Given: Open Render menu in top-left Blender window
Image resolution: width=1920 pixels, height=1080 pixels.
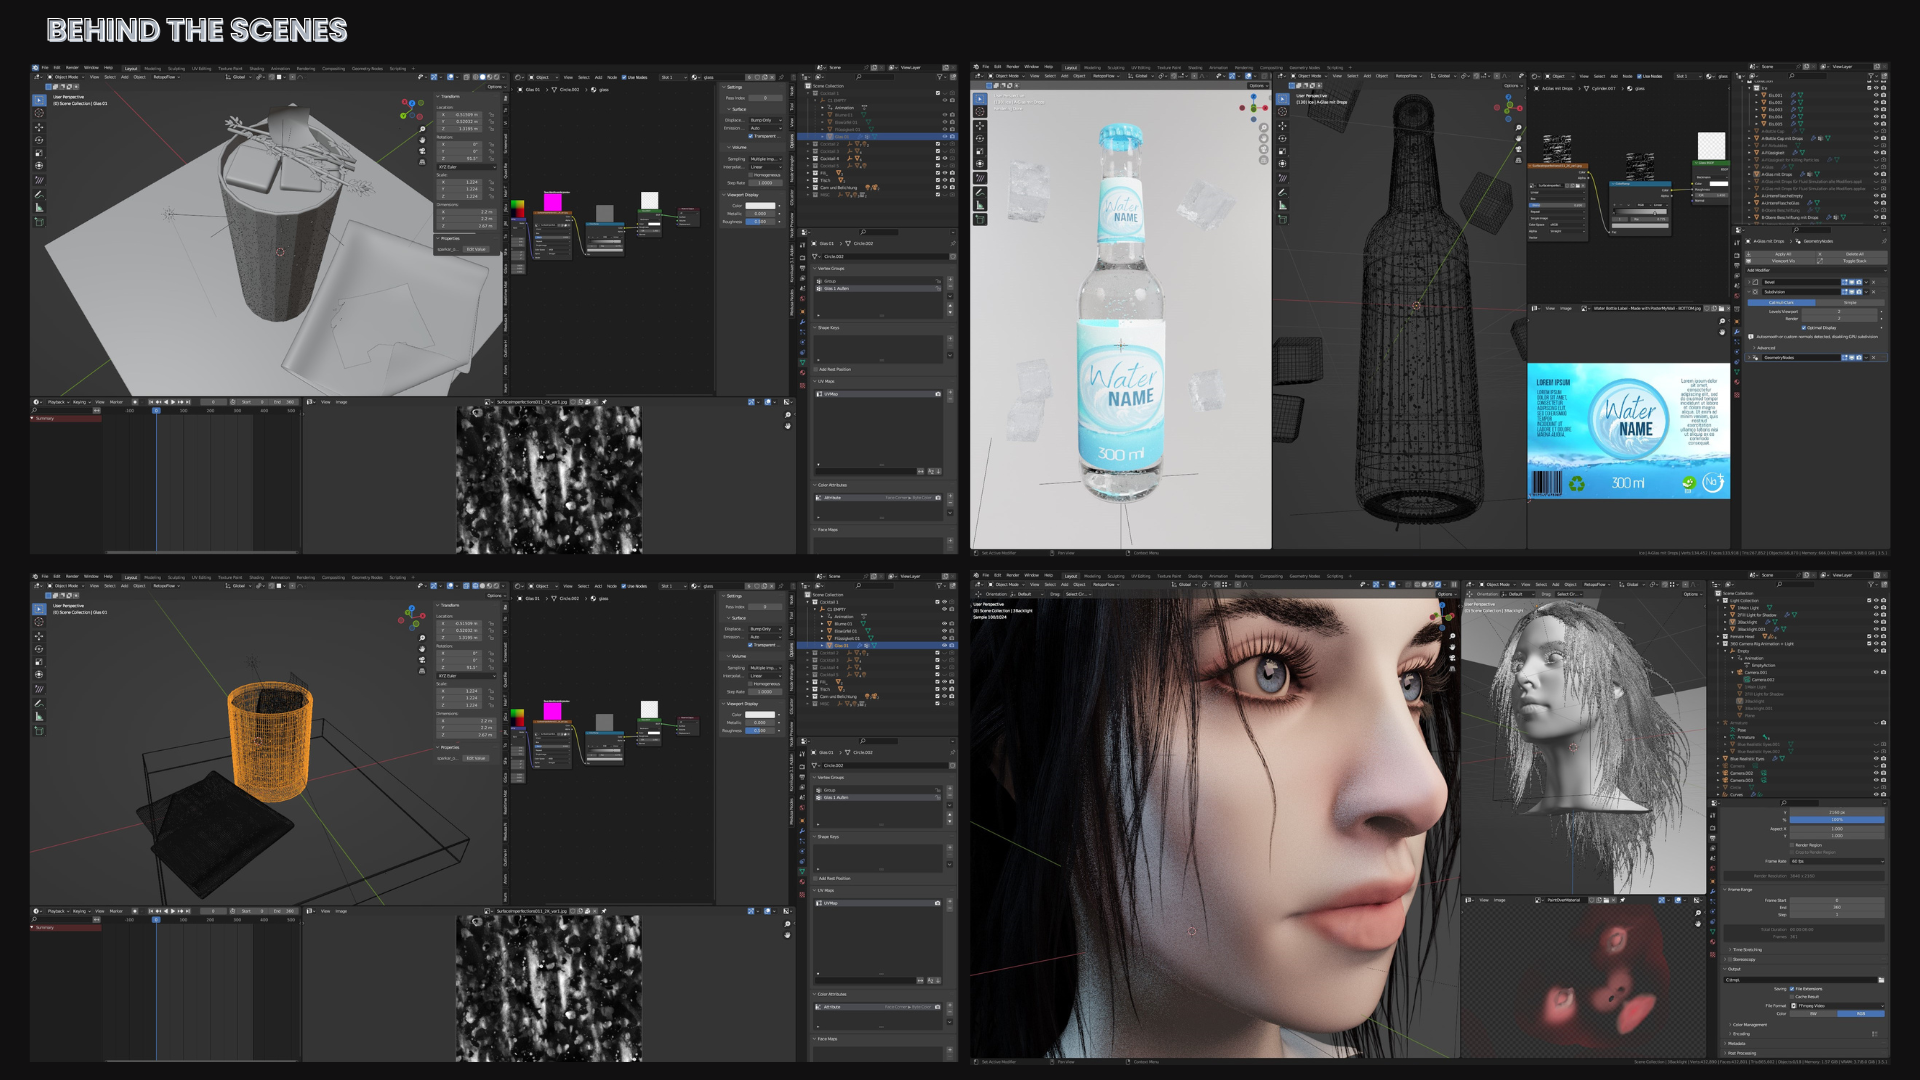Looking at the screenshot, I should point(72,67).
